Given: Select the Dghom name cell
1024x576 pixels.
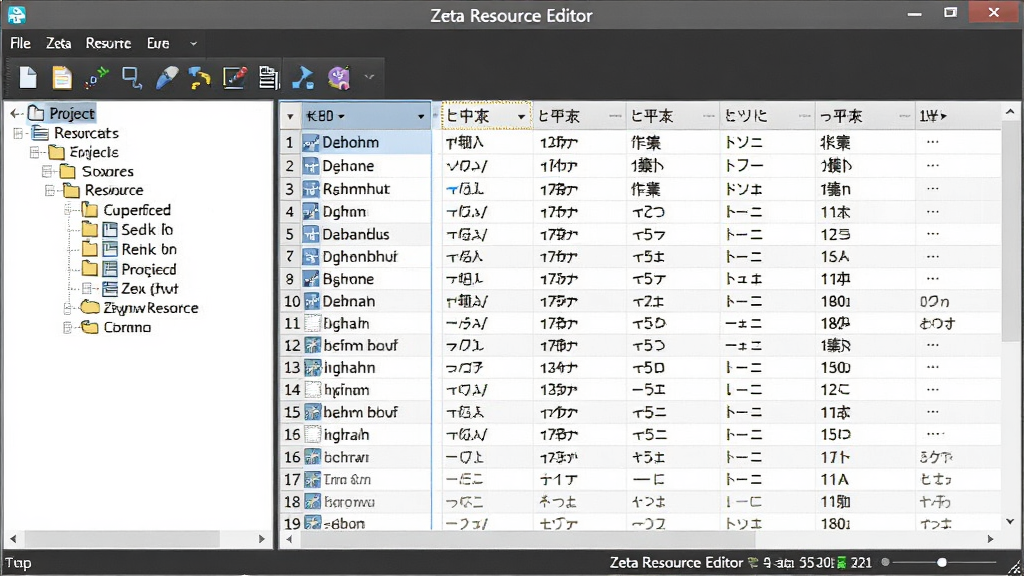Looking at the screenshot, I should (x=366, y=212).
